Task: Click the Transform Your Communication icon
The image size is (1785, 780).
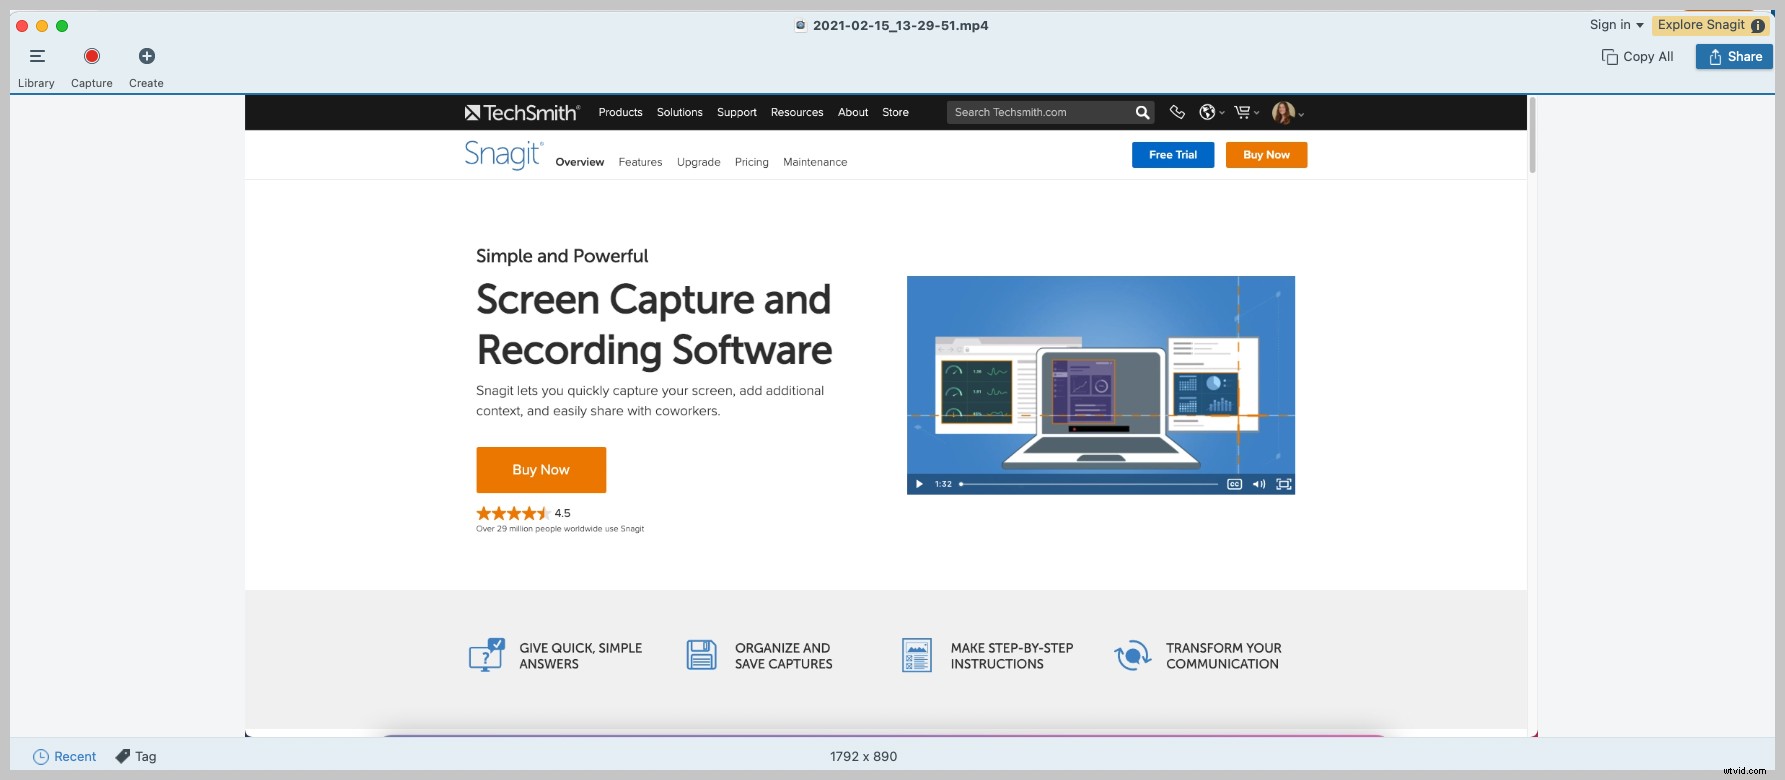Action: (1133, 655)
